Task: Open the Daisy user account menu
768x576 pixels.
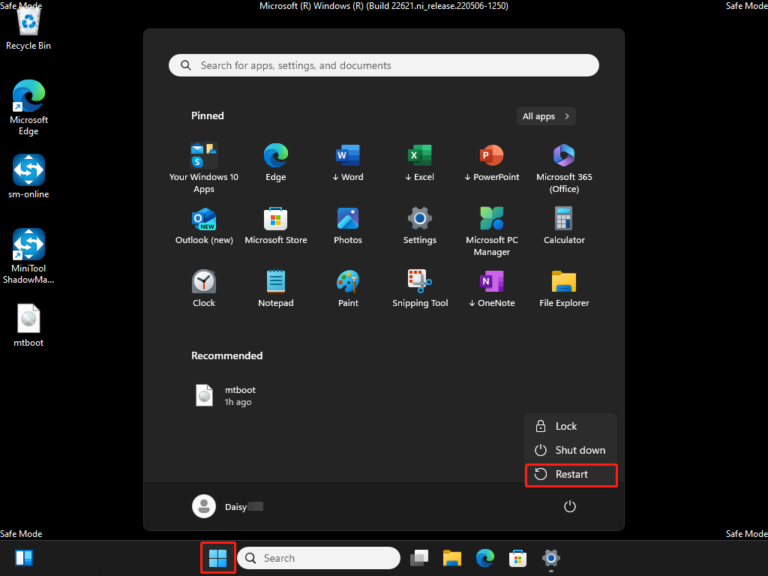Action: pos(228,506)
